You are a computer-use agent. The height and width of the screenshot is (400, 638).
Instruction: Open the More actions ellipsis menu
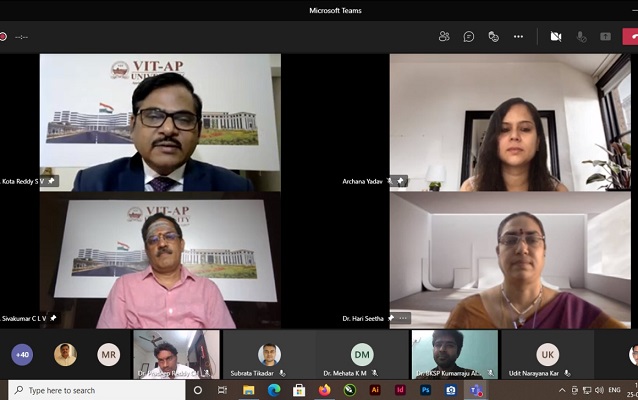point(518,36)
